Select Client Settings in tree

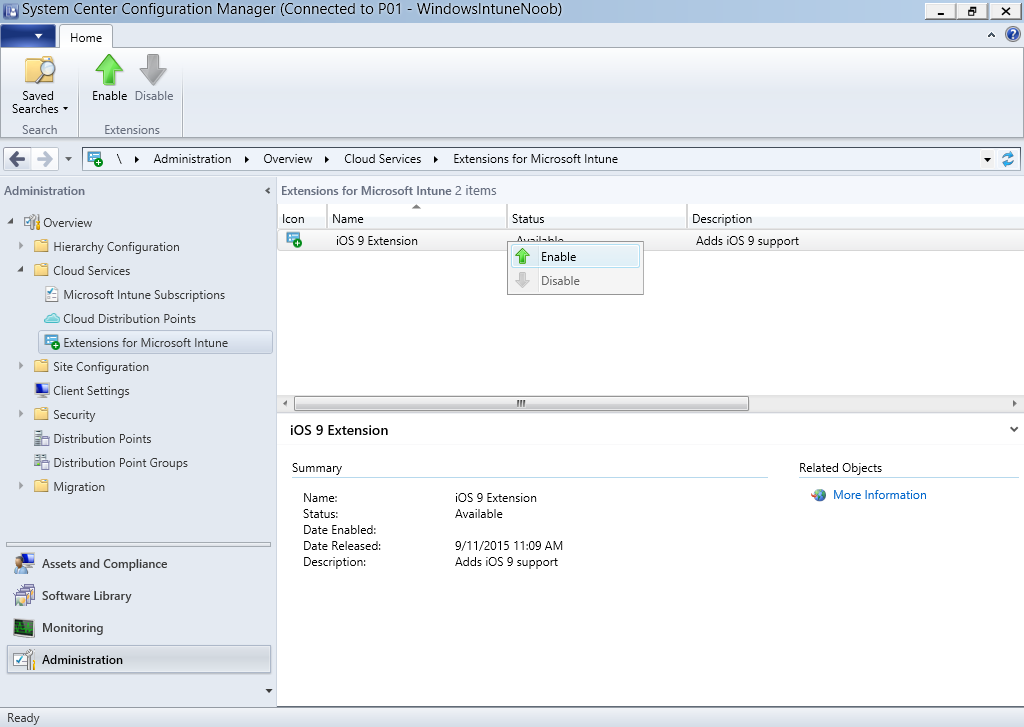coord(91,391)
